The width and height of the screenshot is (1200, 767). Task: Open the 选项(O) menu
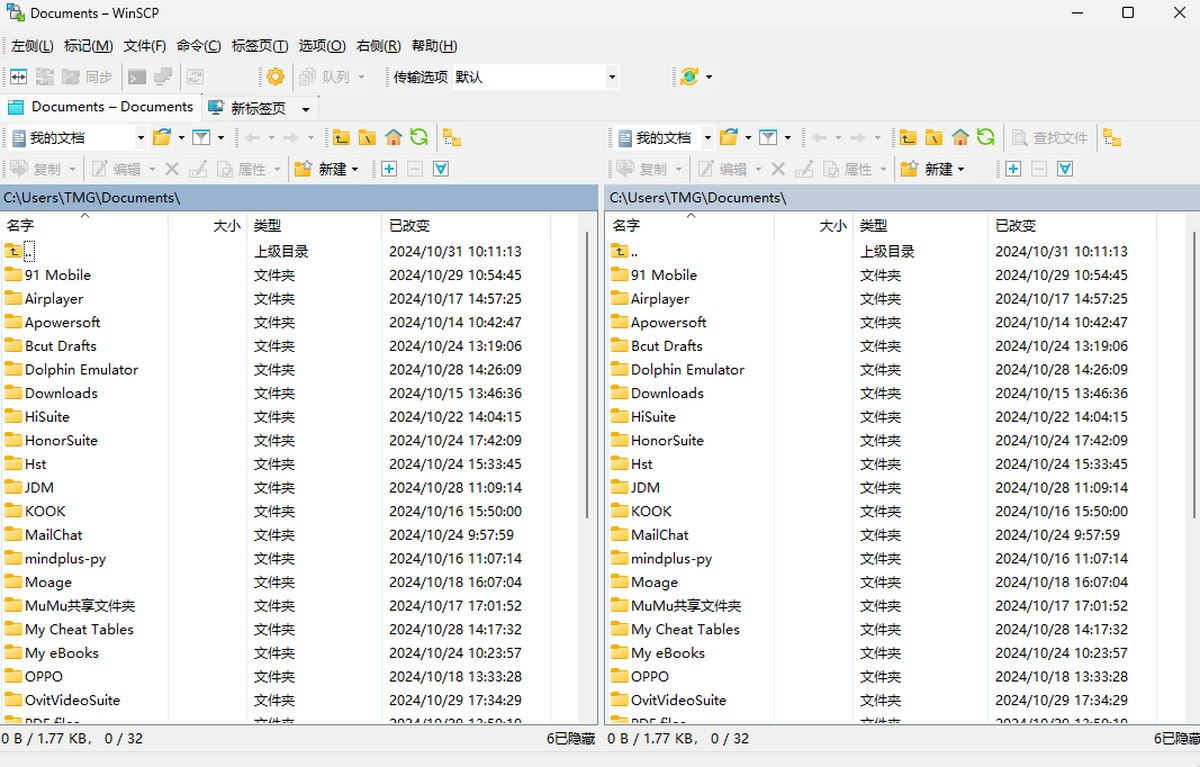(321, 45)
